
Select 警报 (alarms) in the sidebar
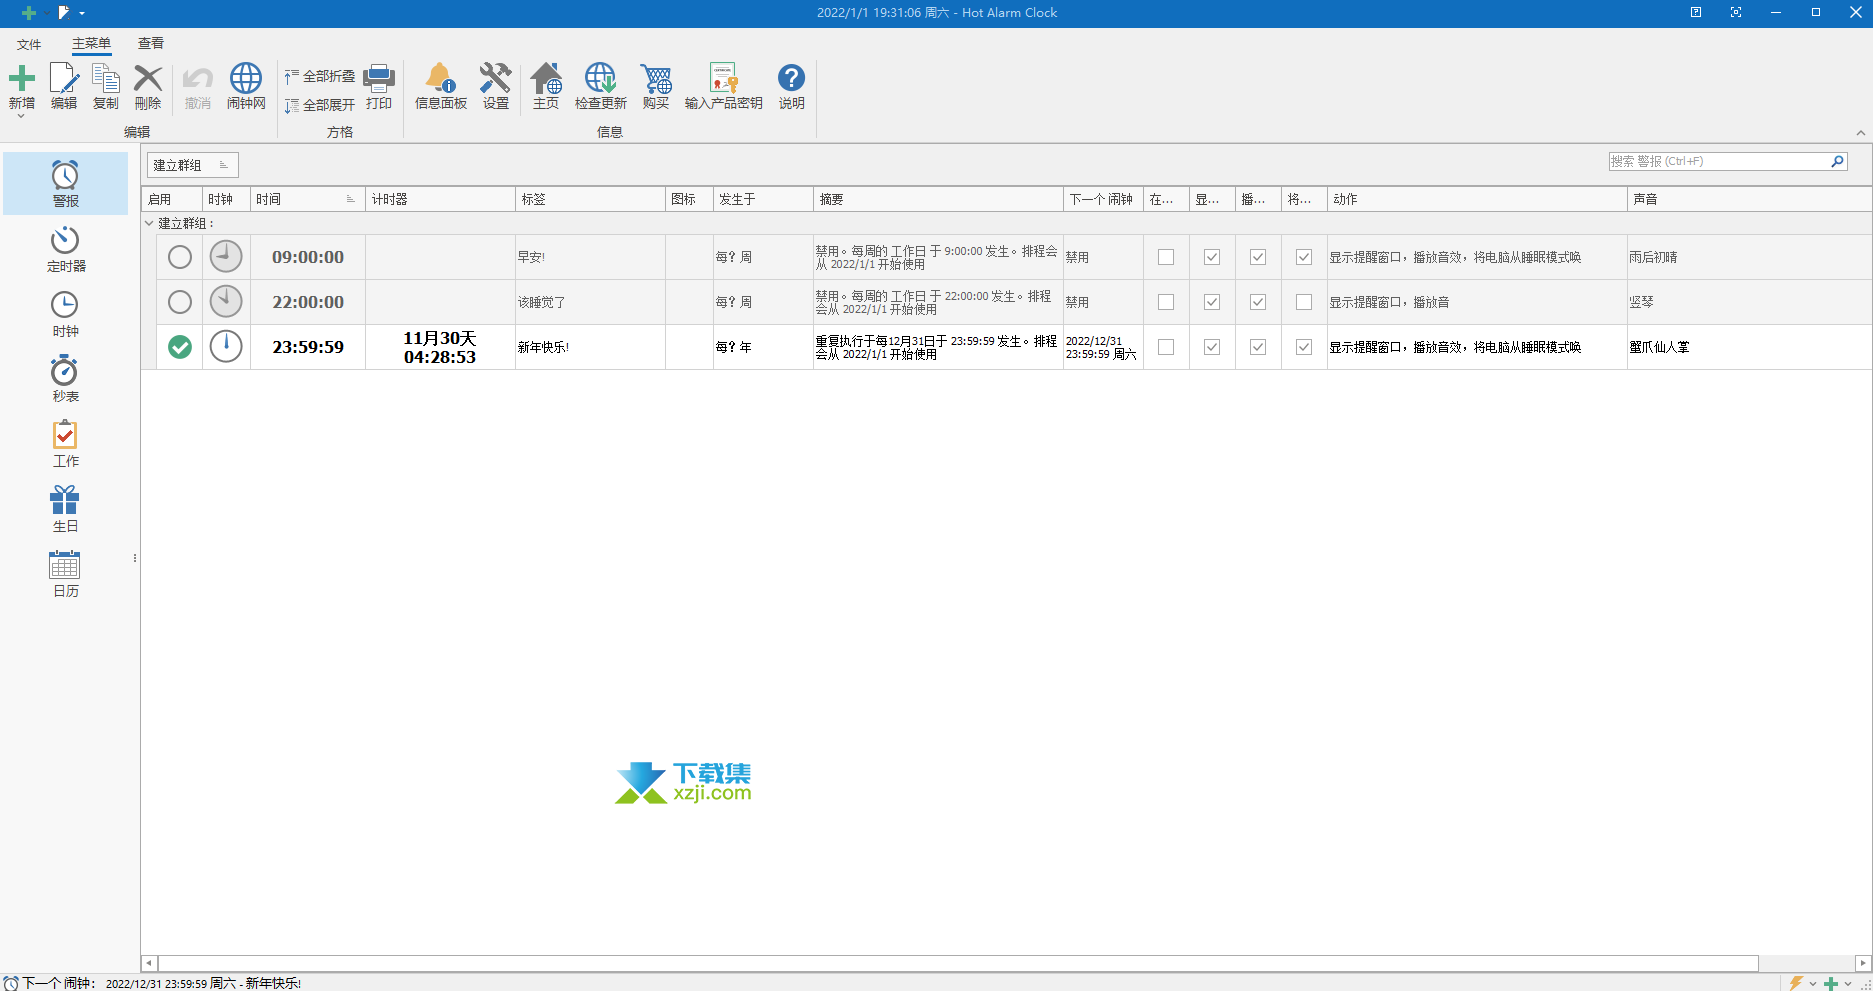65,183
